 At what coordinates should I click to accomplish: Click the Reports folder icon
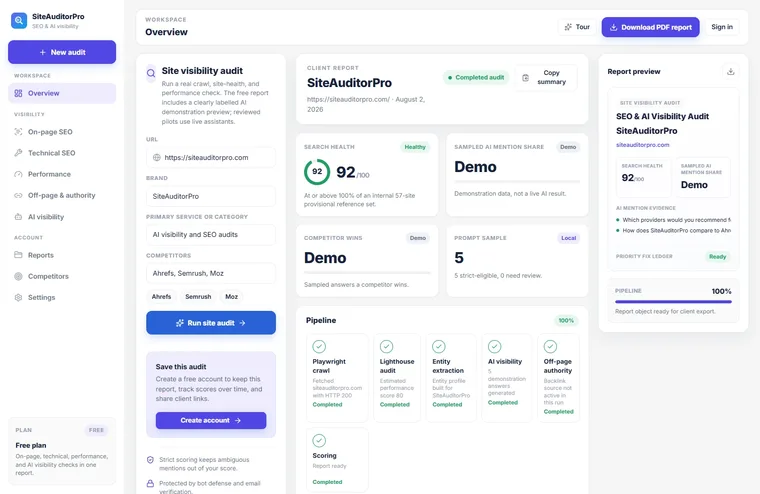click(x=18, y=255)
